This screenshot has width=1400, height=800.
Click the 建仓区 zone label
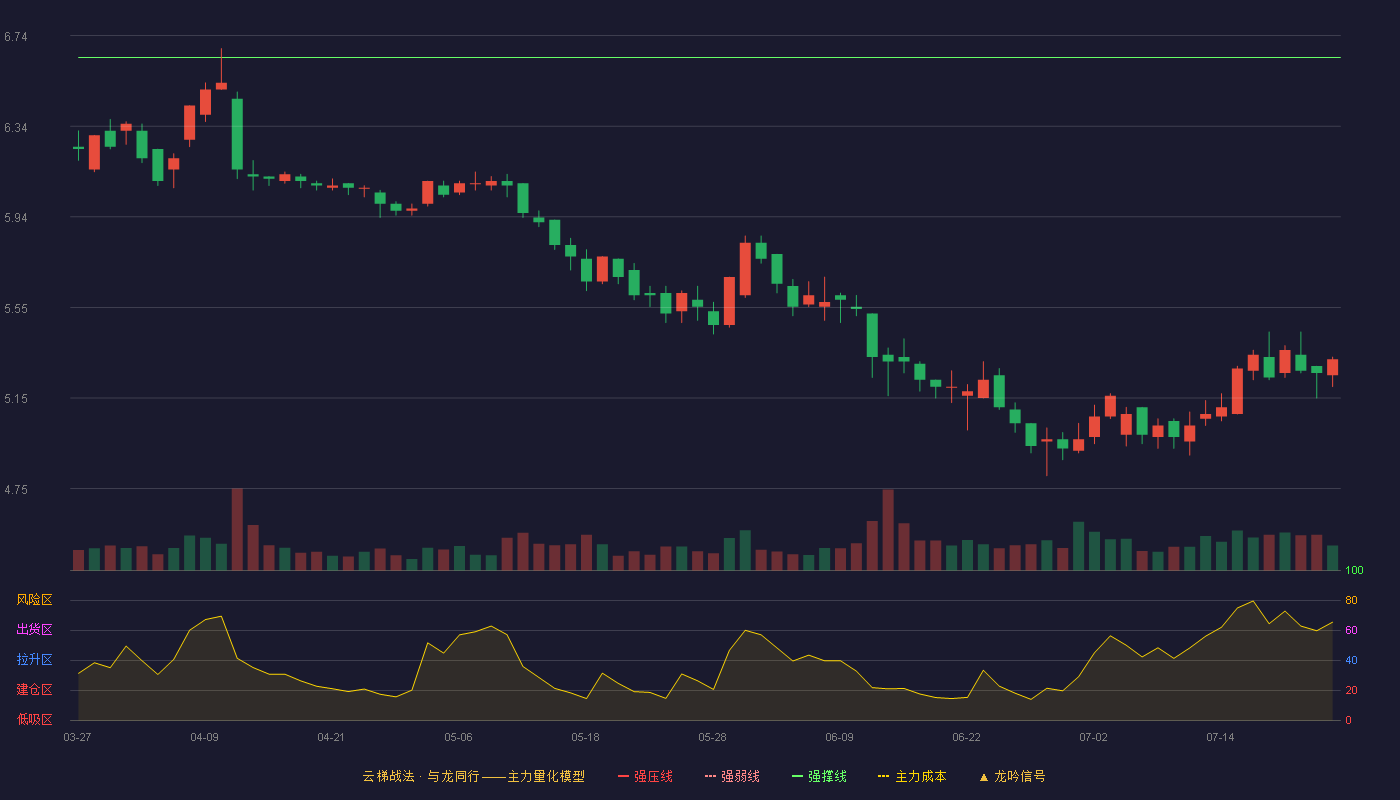[35, 690]
